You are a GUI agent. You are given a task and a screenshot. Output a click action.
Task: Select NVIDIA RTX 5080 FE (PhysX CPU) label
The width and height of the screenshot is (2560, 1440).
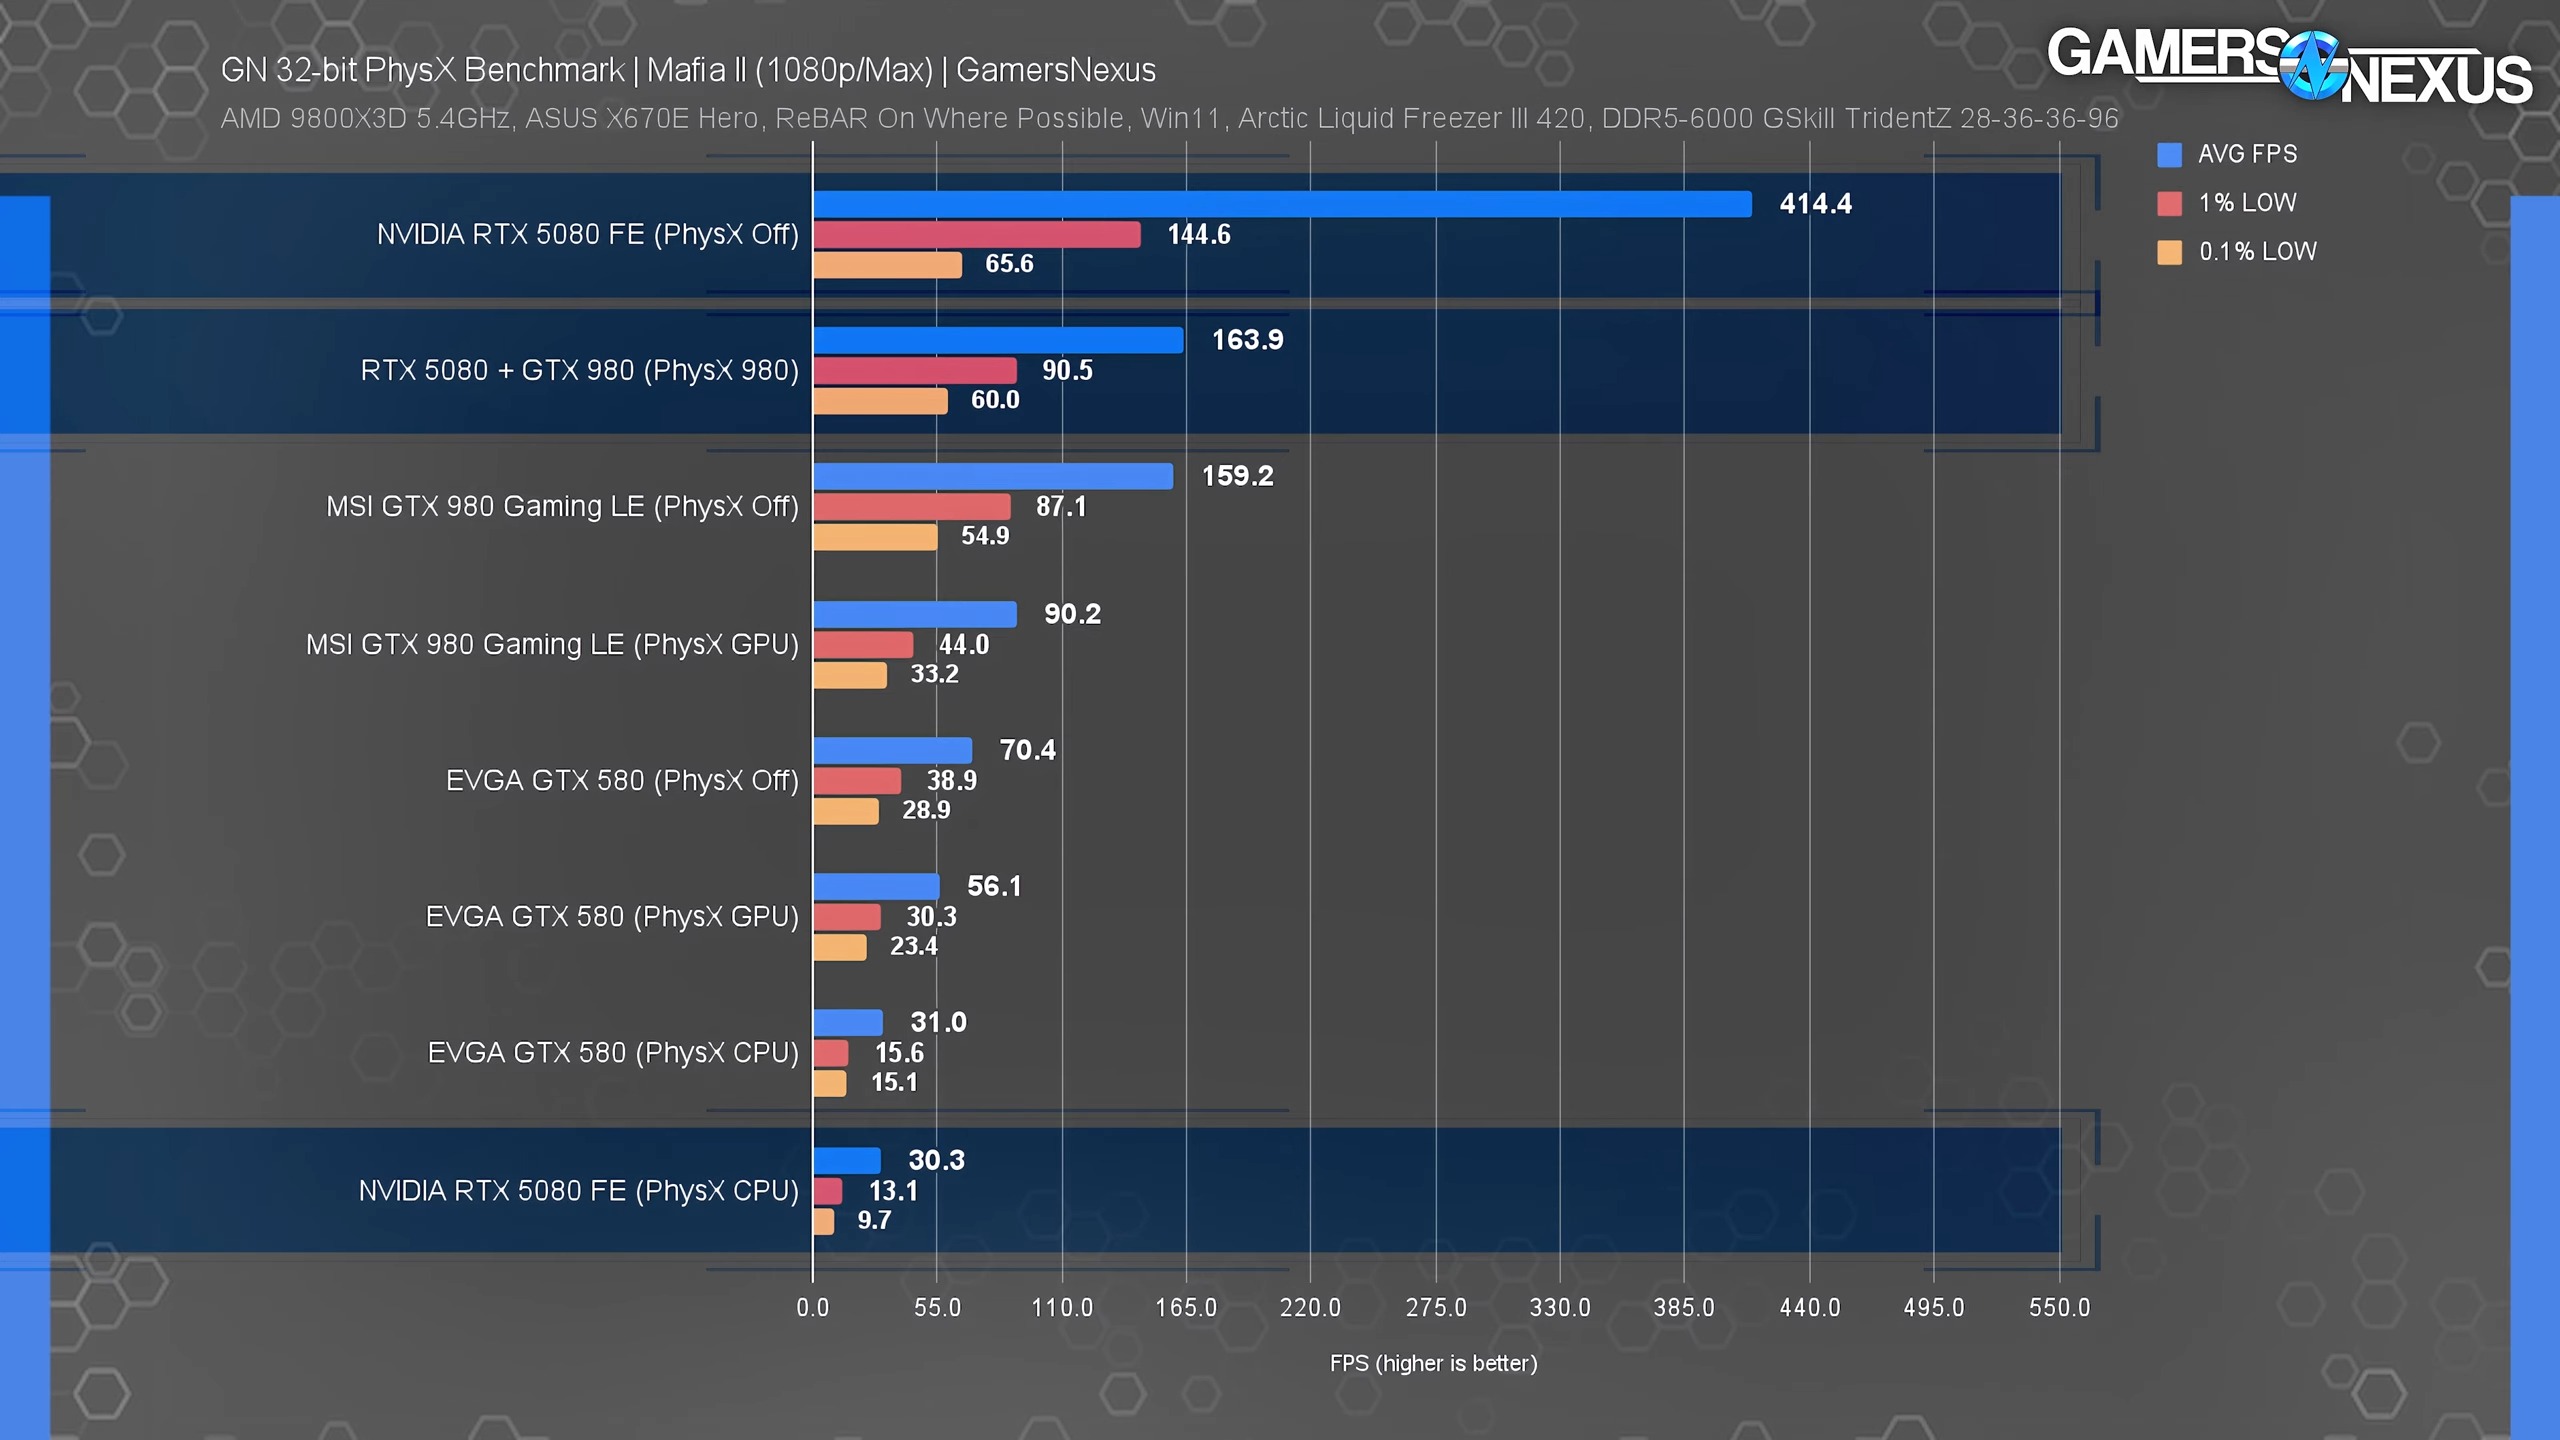578,1190
